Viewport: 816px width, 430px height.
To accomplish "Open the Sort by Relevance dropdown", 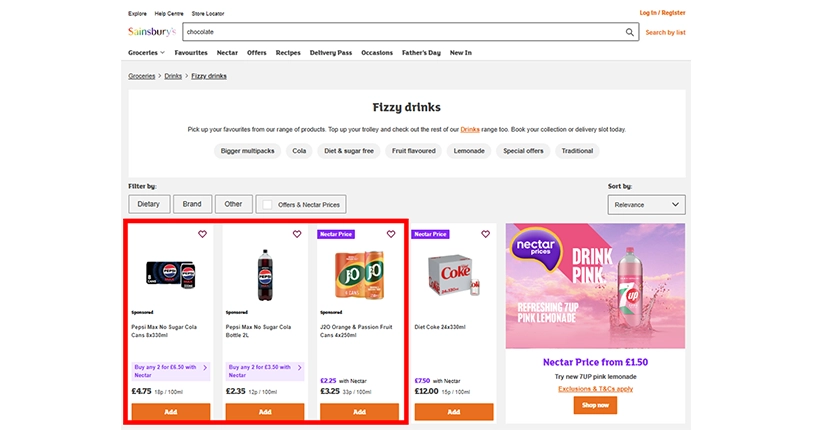I will click(646, 204).
